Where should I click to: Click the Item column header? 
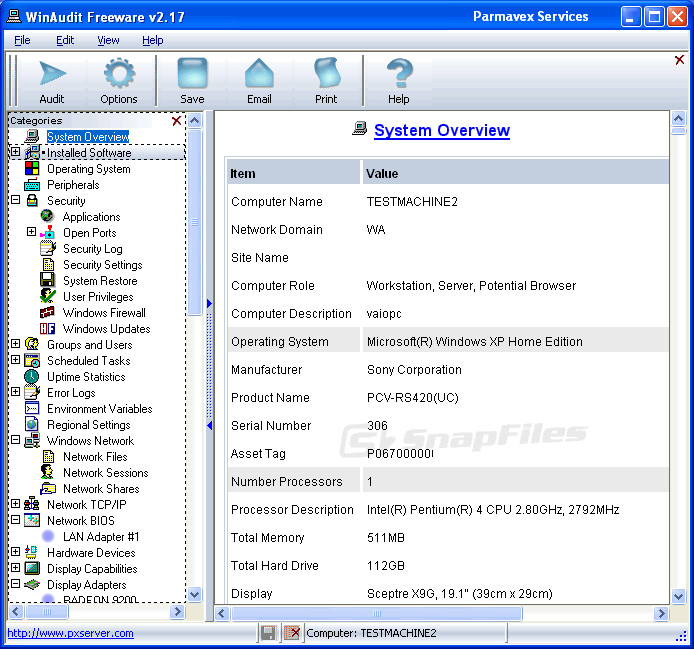(x=293, y=173)
